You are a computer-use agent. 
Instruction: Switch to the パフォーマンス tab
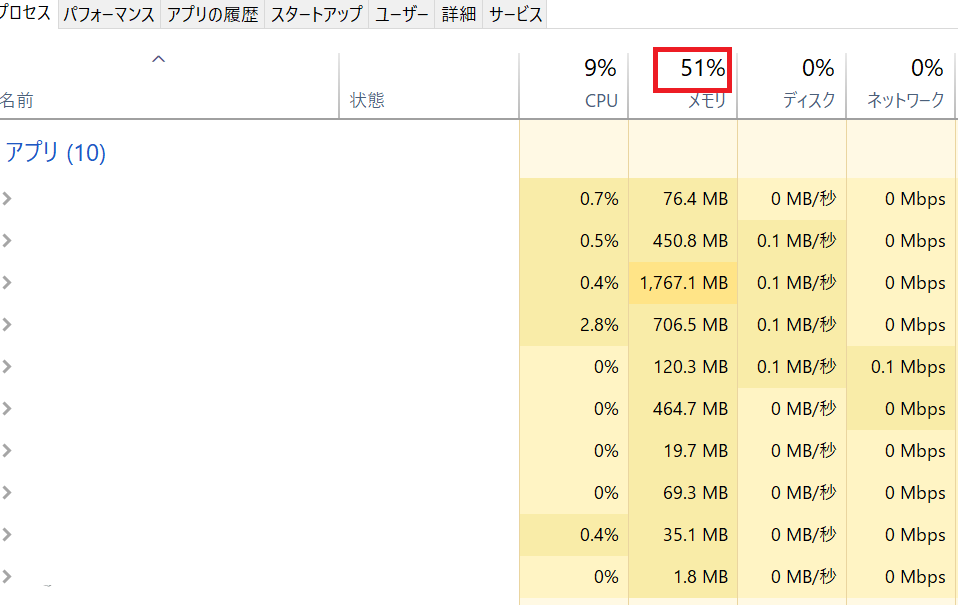109,14
